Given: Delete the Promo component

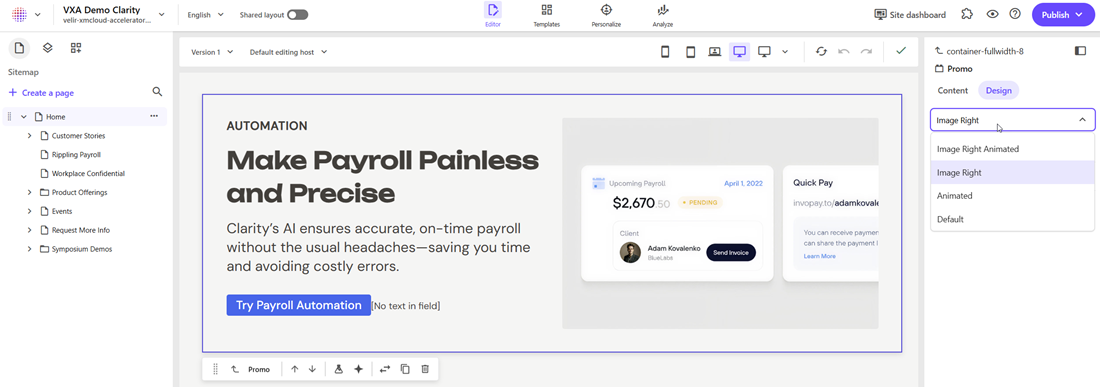Looking at the screenshot, I should 425,369.
